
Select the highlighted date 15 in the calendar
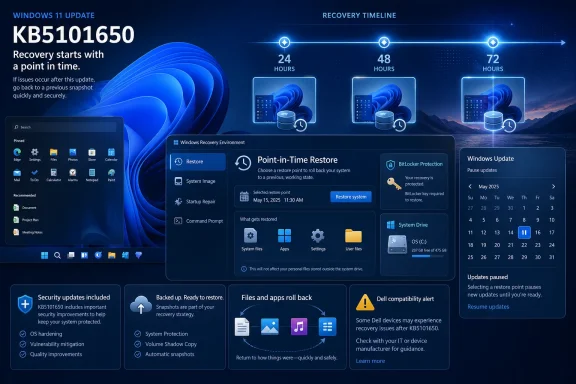pyautogui.click(x=524, y=232)
